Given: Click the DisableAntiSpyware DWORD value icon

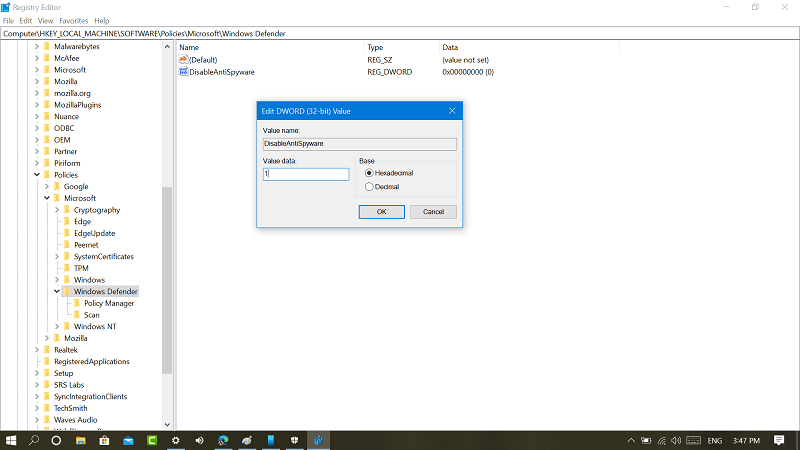Looking at the screenshot, I should [x=183, y=72].
